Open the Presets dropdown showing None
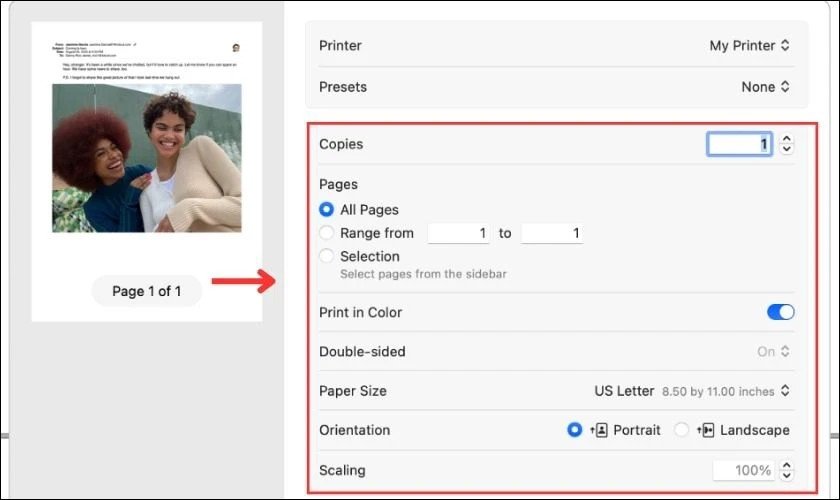The image size is (840, 500). click(765, 87)
